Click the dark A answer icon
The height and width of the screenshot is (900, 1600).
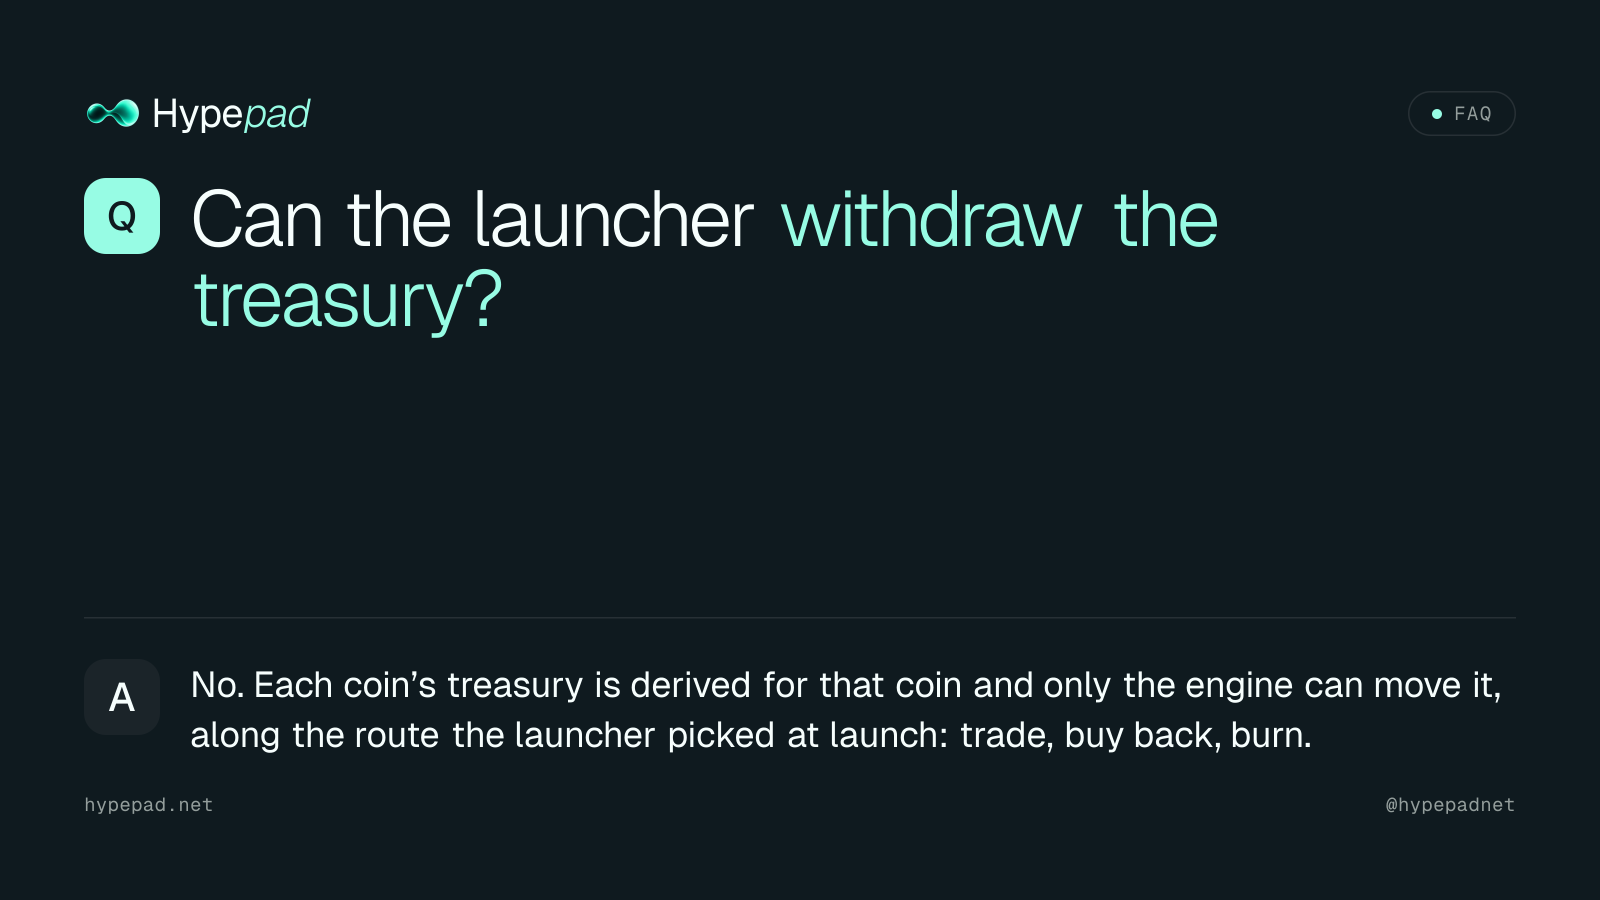point(122,697)
